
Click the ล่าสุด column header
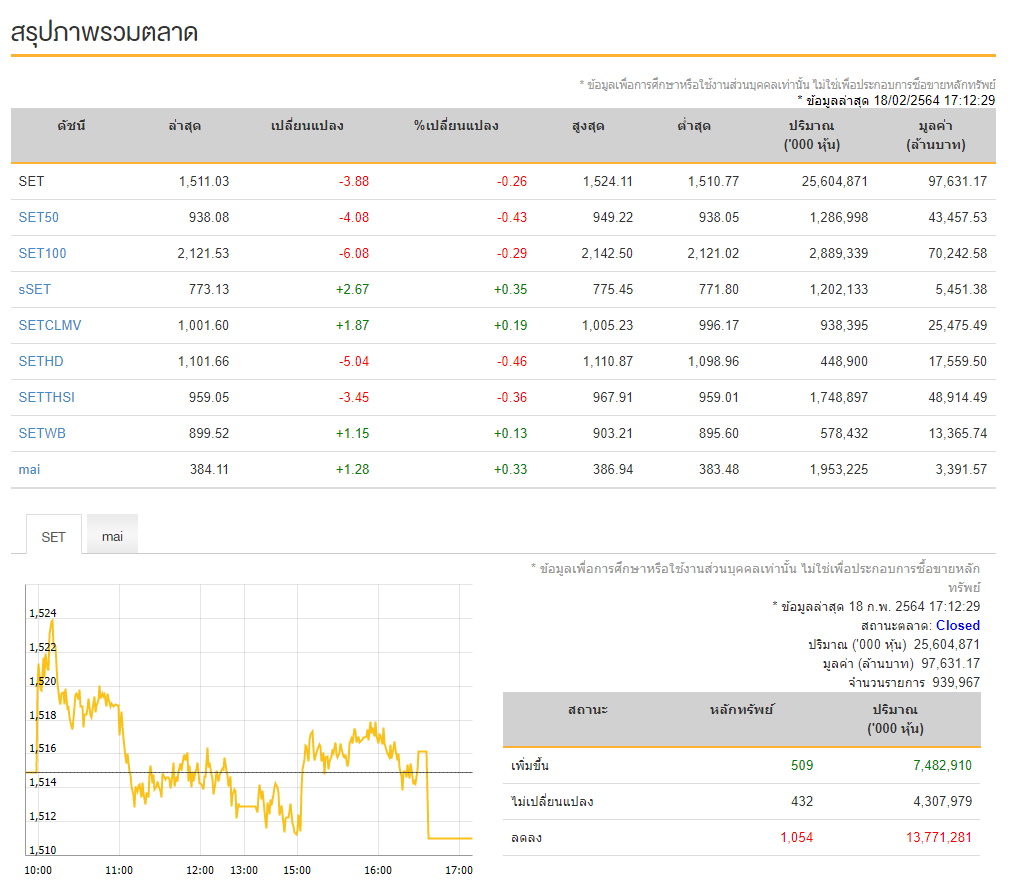(x=185, y=125)
